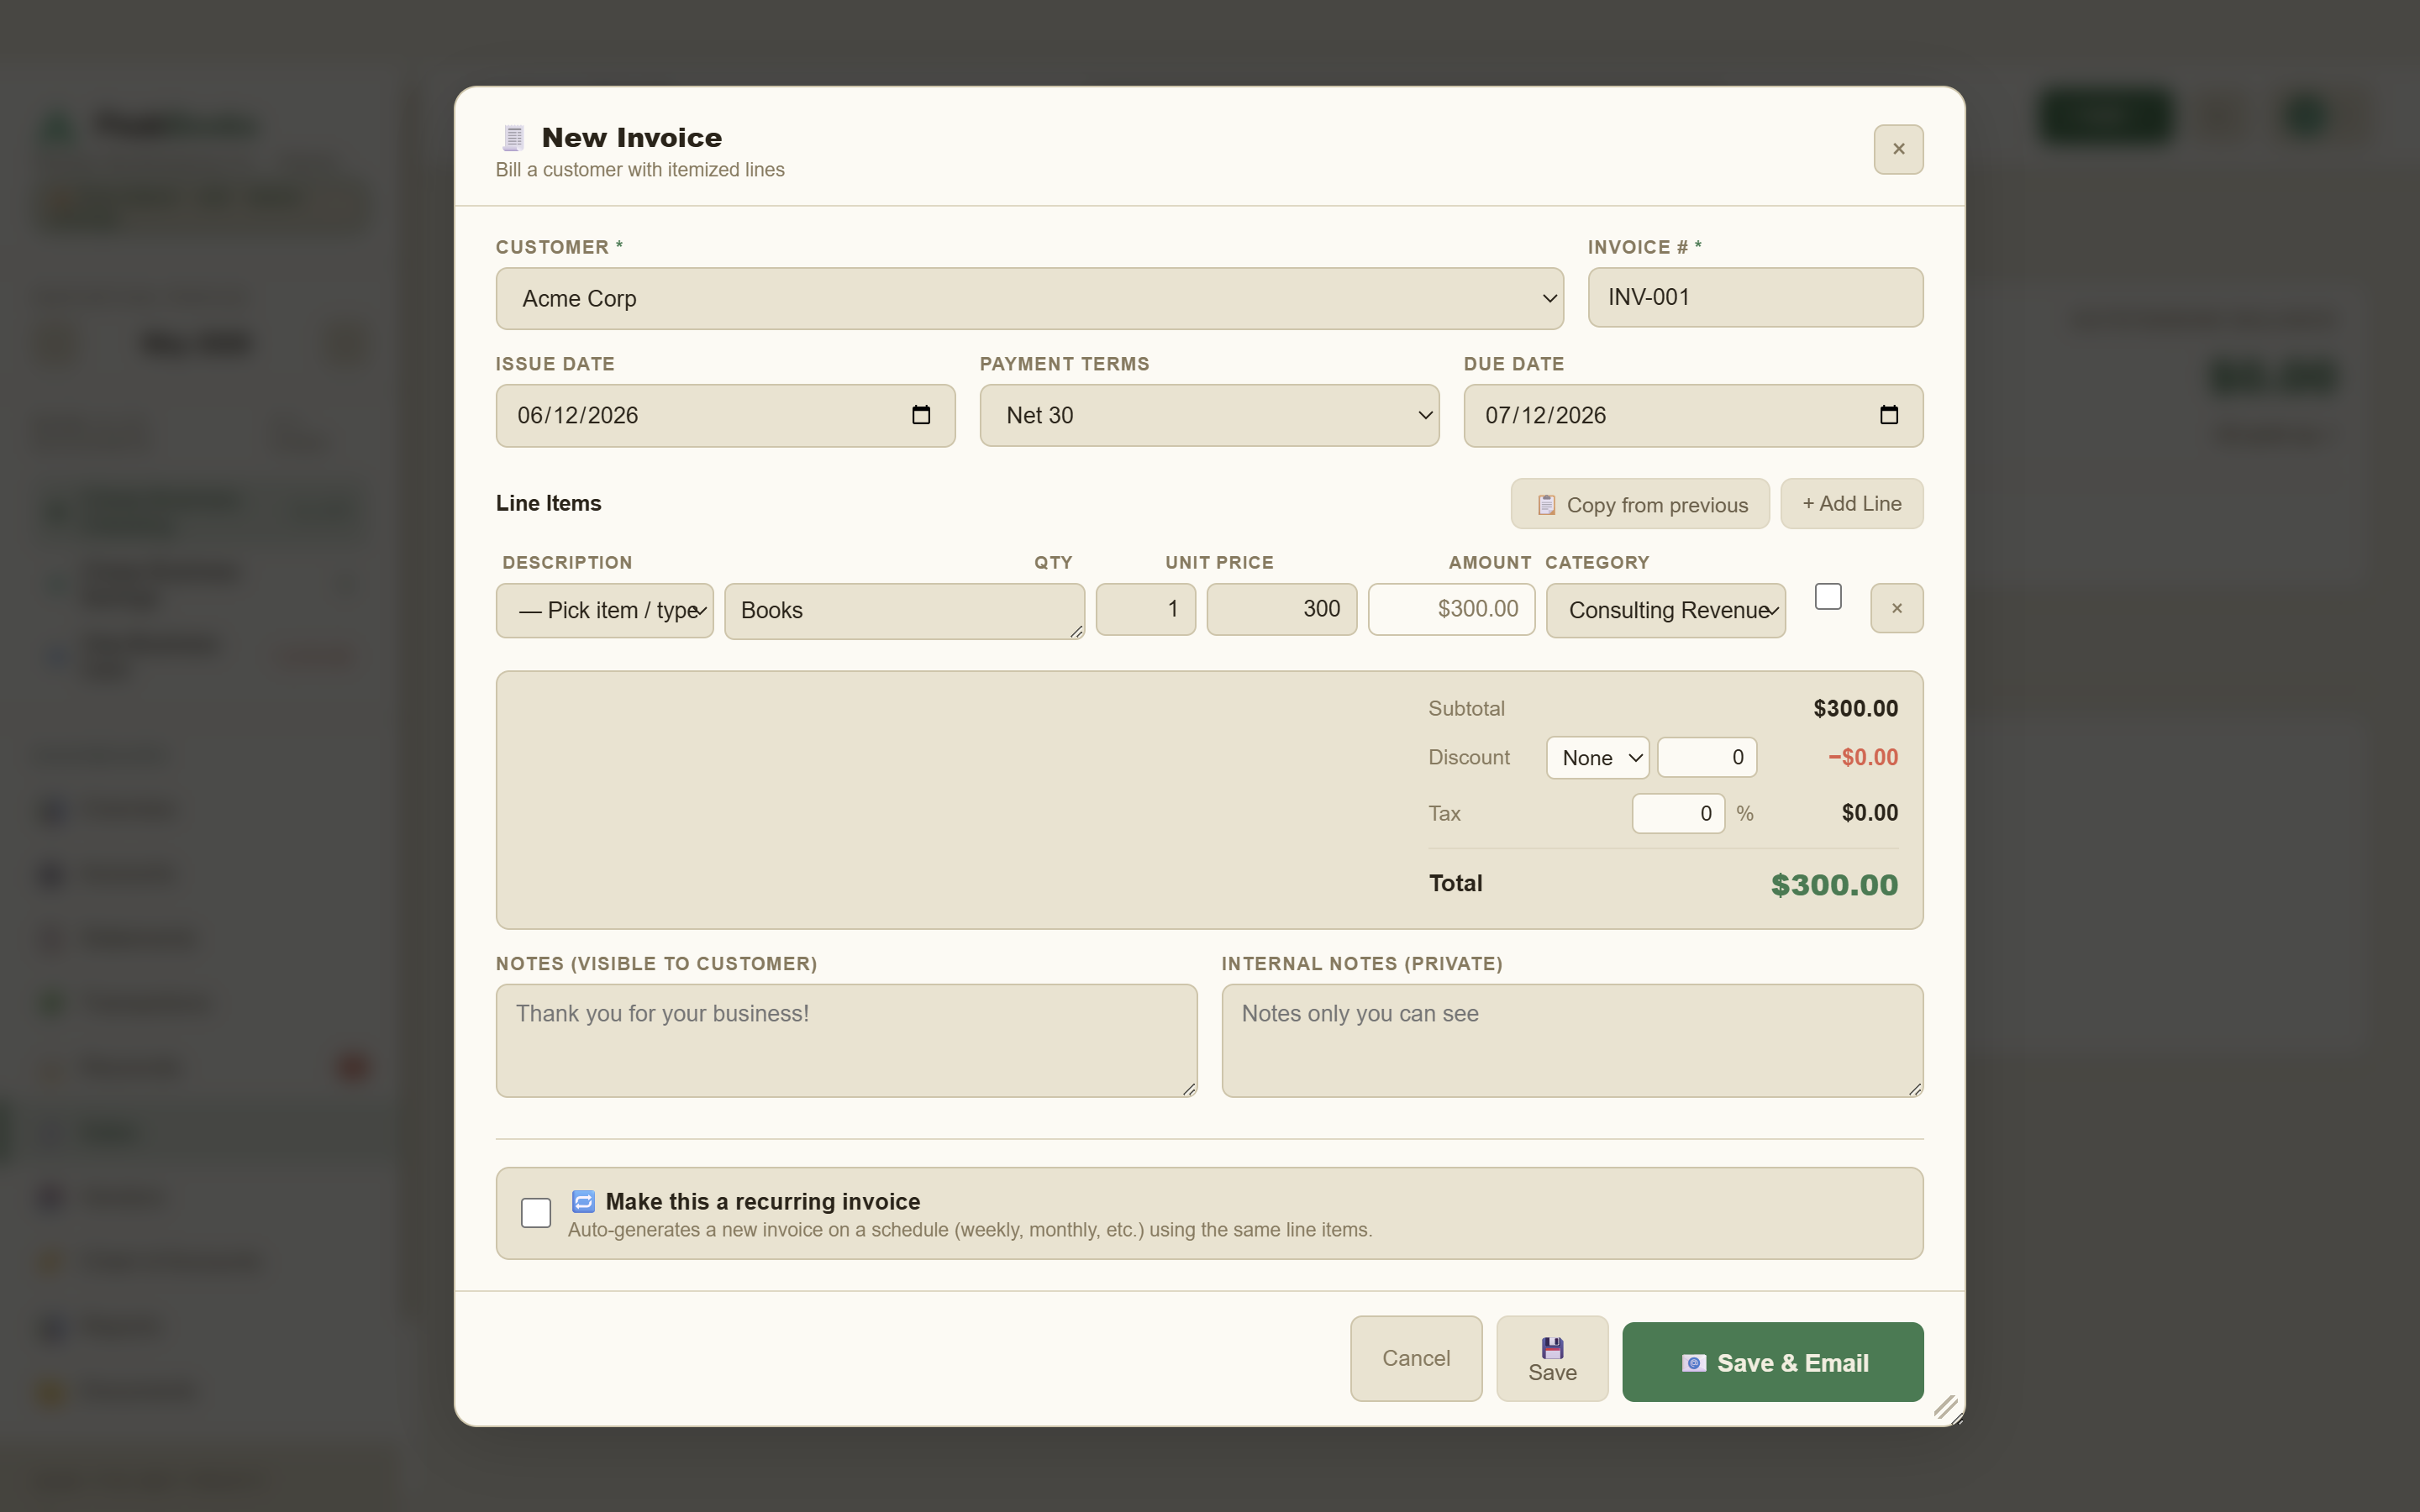Open the Due Date calendar picker icon
This screenshot has height=1512, width=2420.
(x=1888, y=415)
